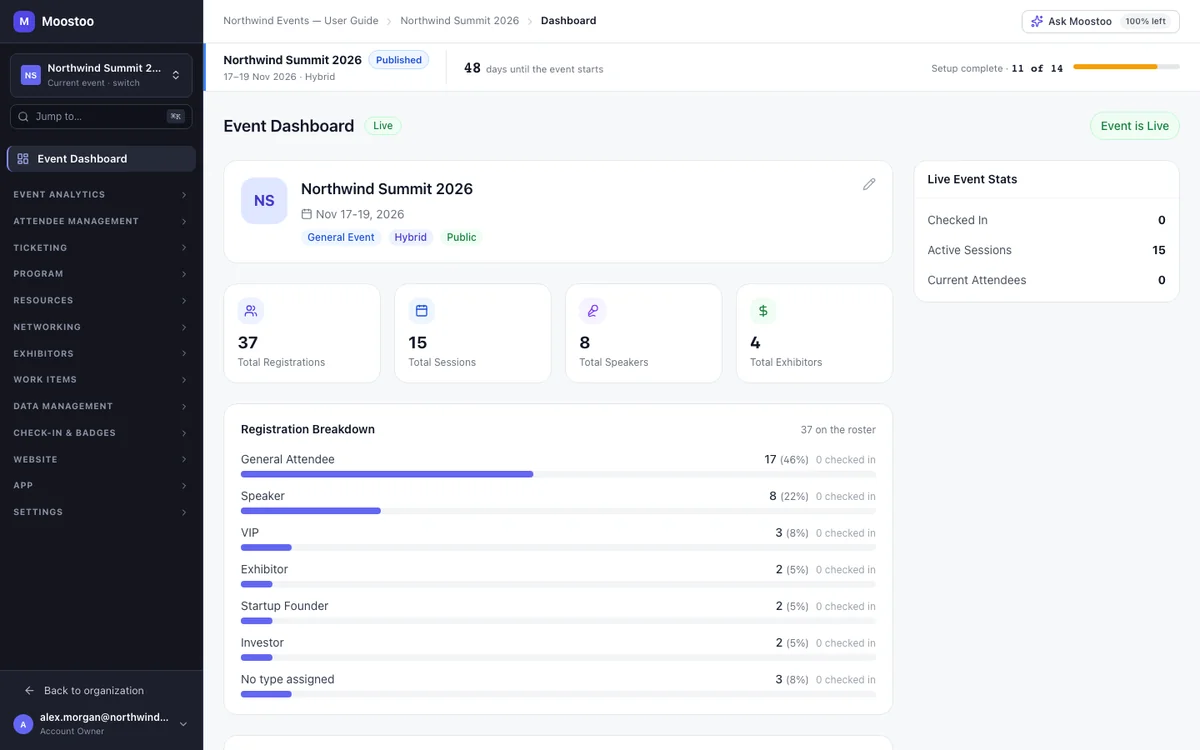Expand the Ticketing section

pos(101,248)
